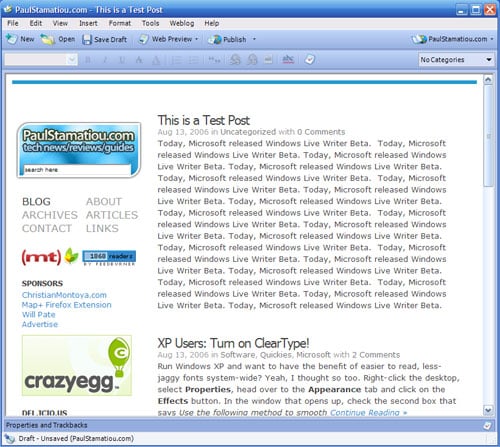
Task: Click the PaulStamatiou.com site logo banner
Action: click(79, 150)
